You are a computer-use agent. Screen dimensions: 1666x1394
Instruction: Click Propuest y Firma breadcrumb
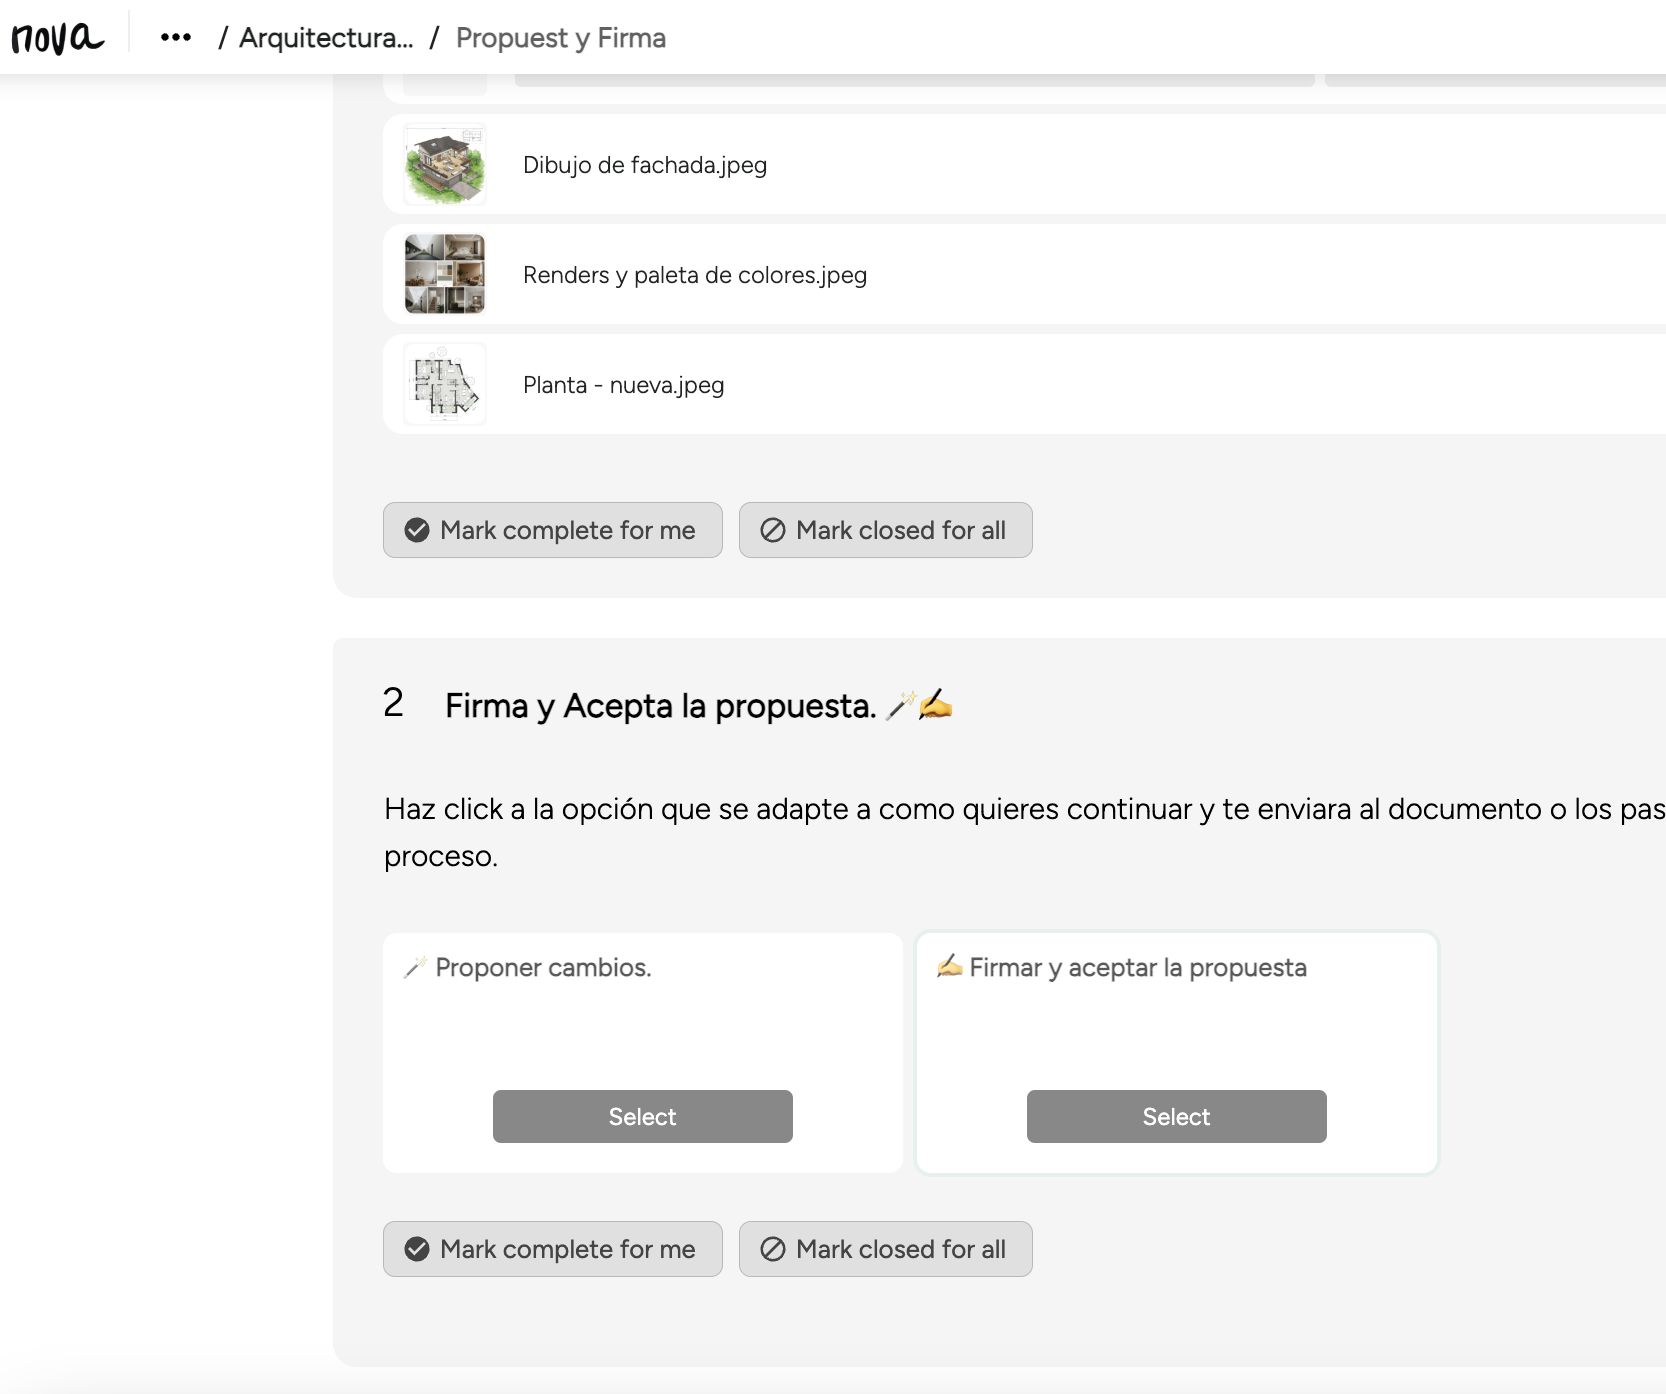tap(560, 38)
